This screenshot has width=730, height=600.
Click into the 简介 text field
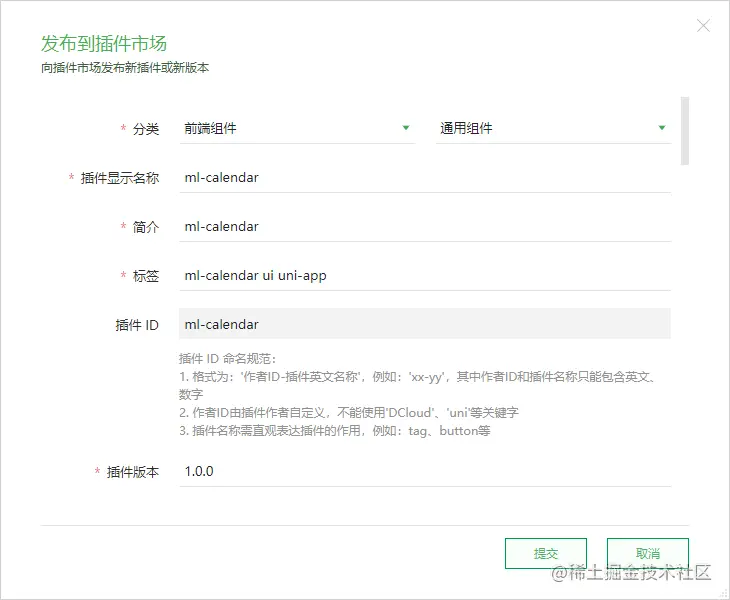pos(424,226)
